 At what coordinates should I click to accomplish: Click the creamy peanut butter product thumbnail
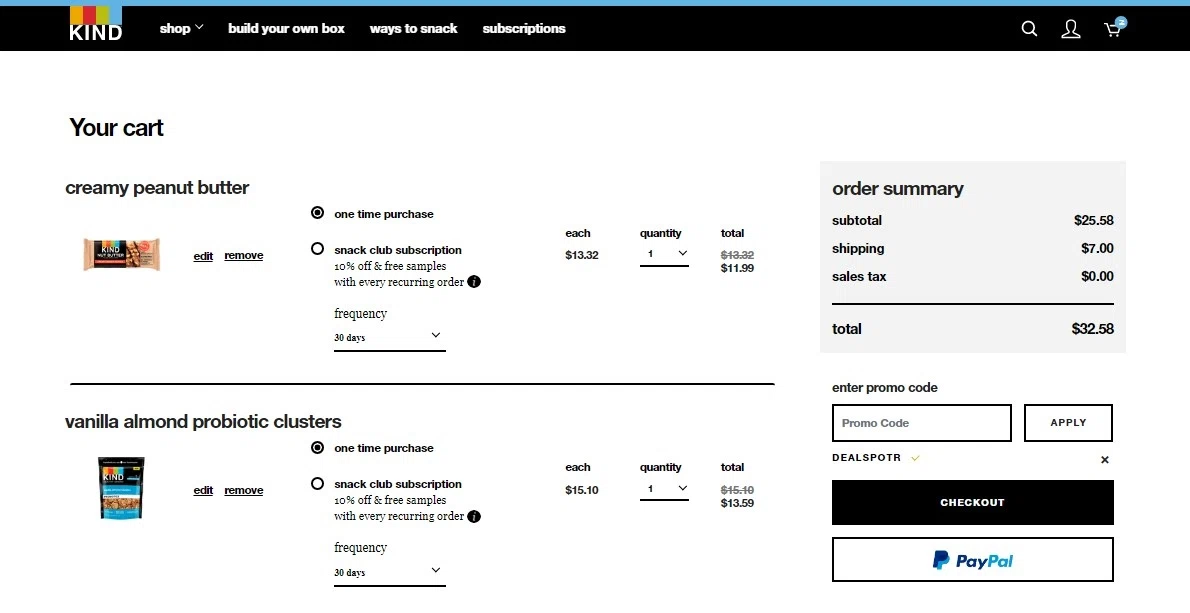coord(121,254)
